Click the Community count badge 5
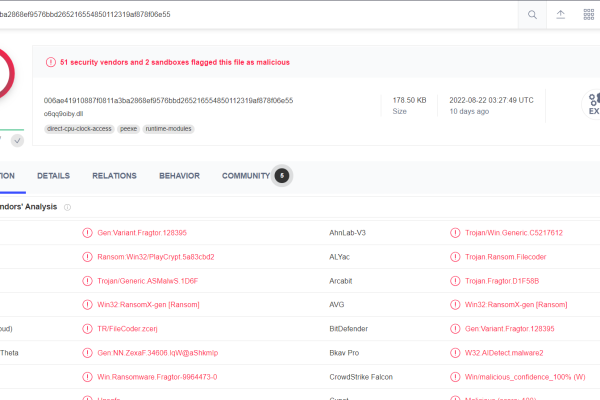 point(282,176)
